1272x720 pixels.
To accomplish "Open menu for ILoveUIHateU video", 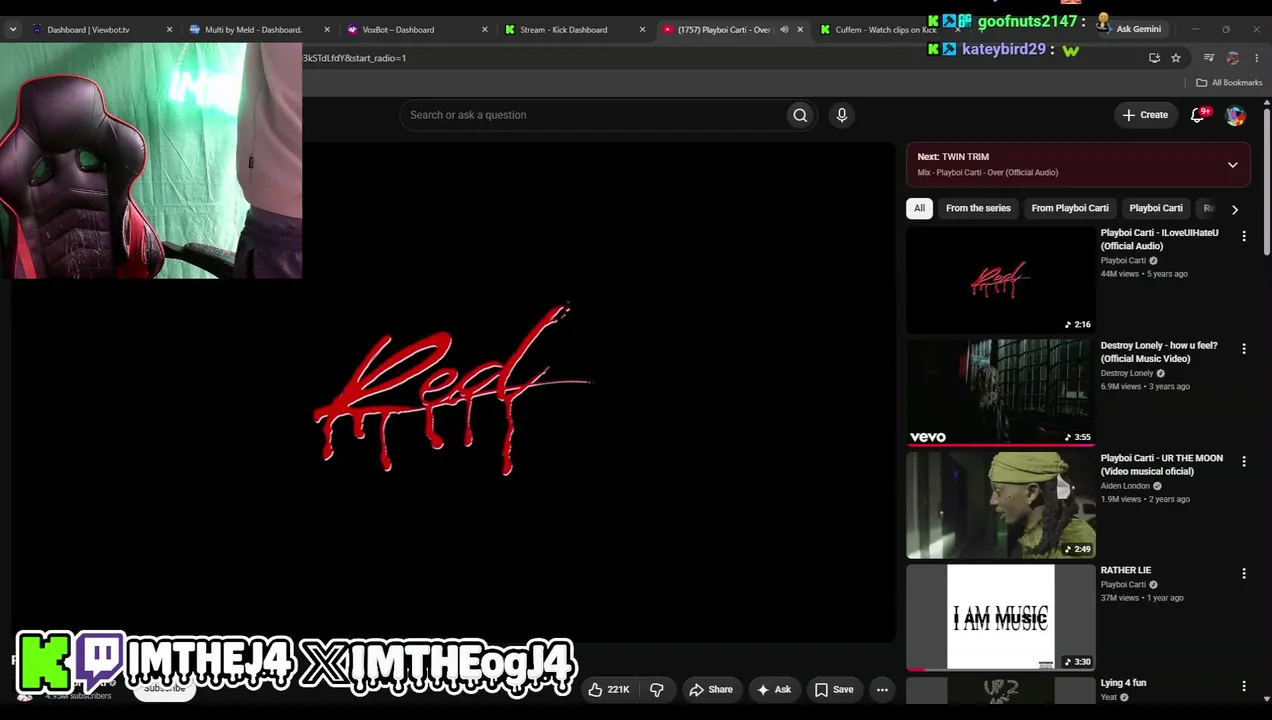I will [x=1244, y=237].
